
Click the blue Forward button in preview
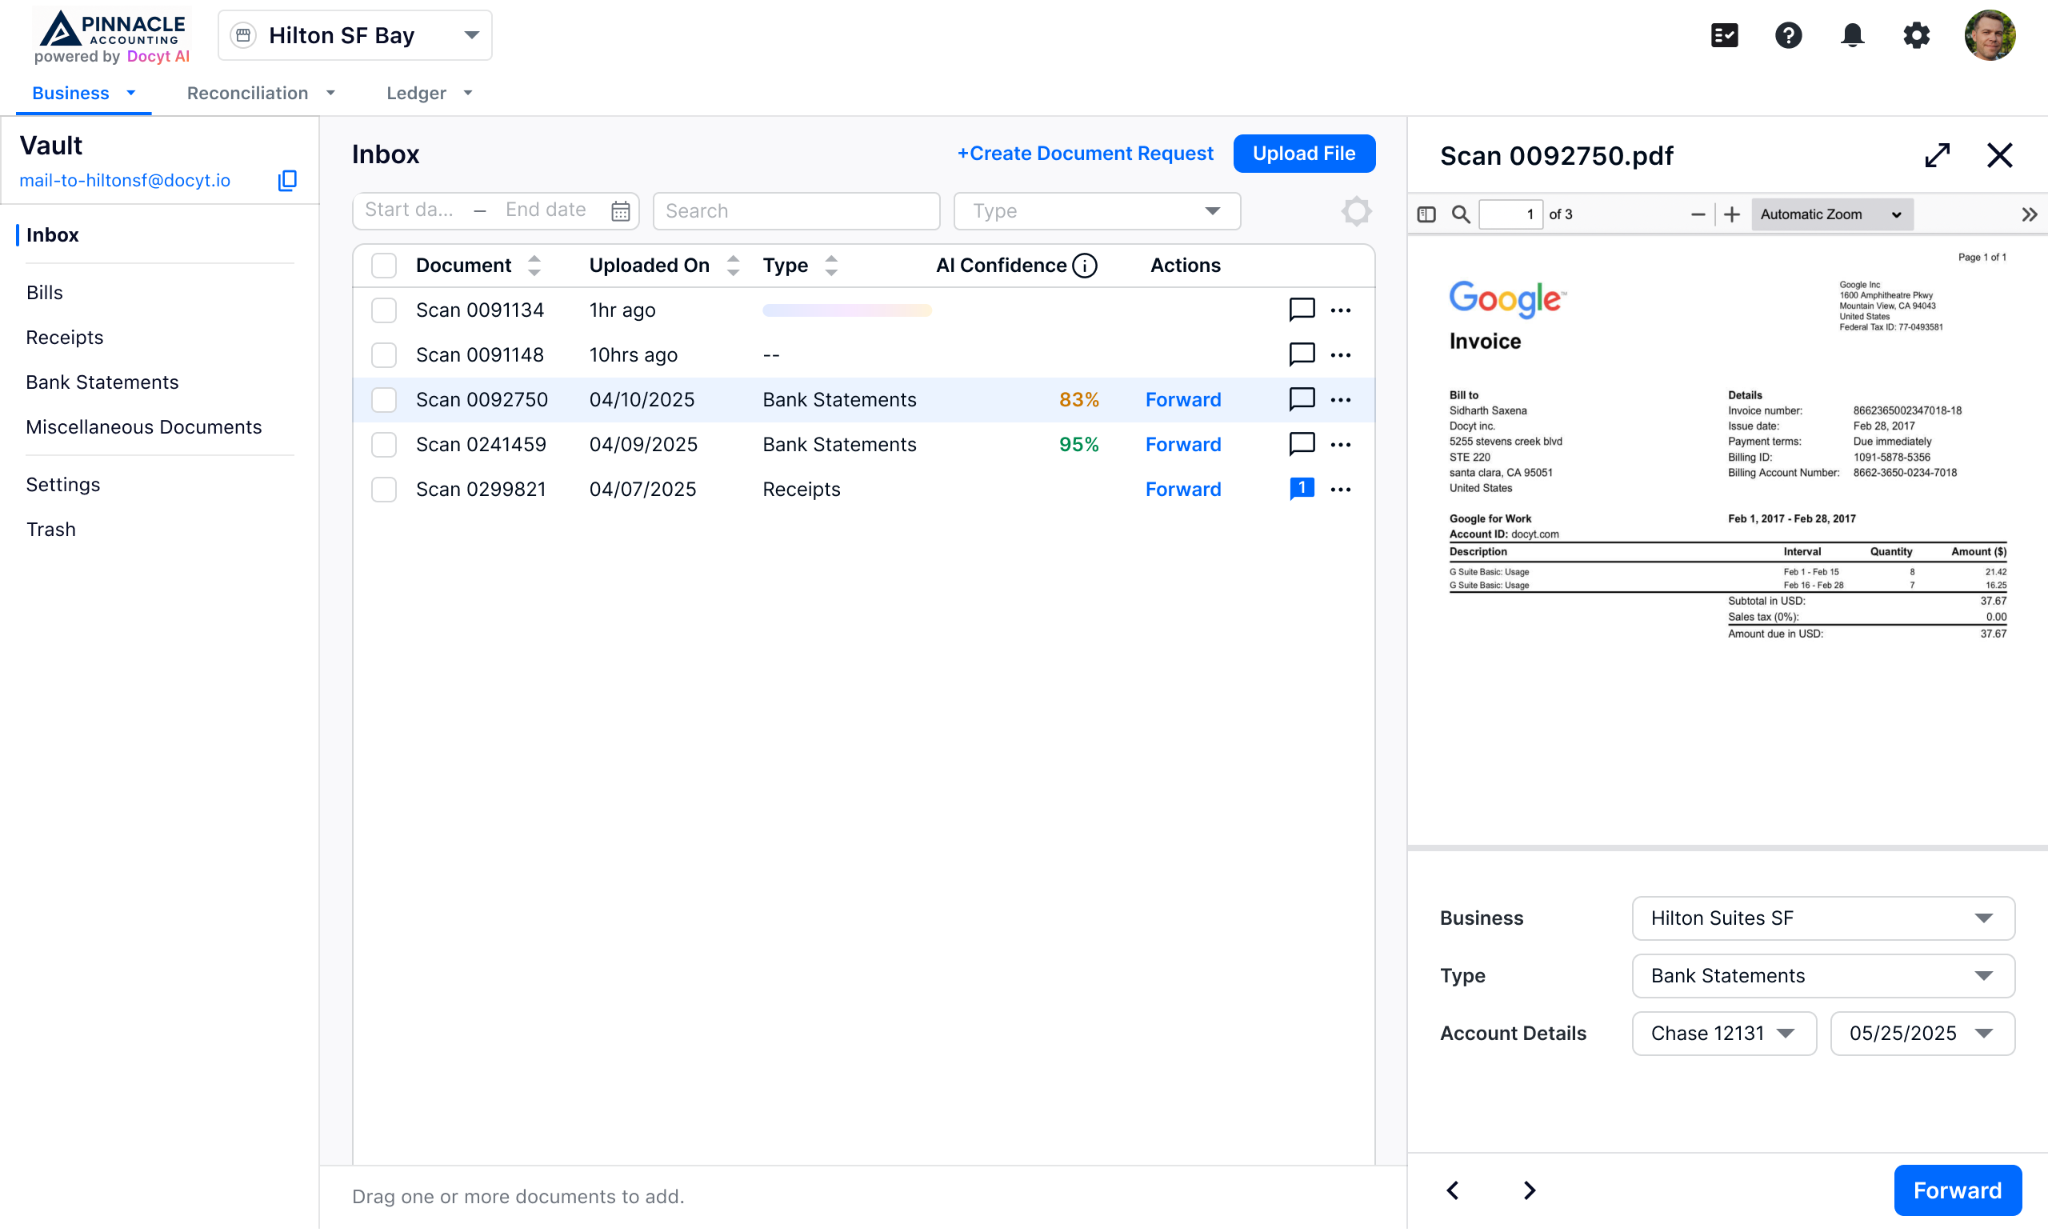(x=1957, y=1190)
